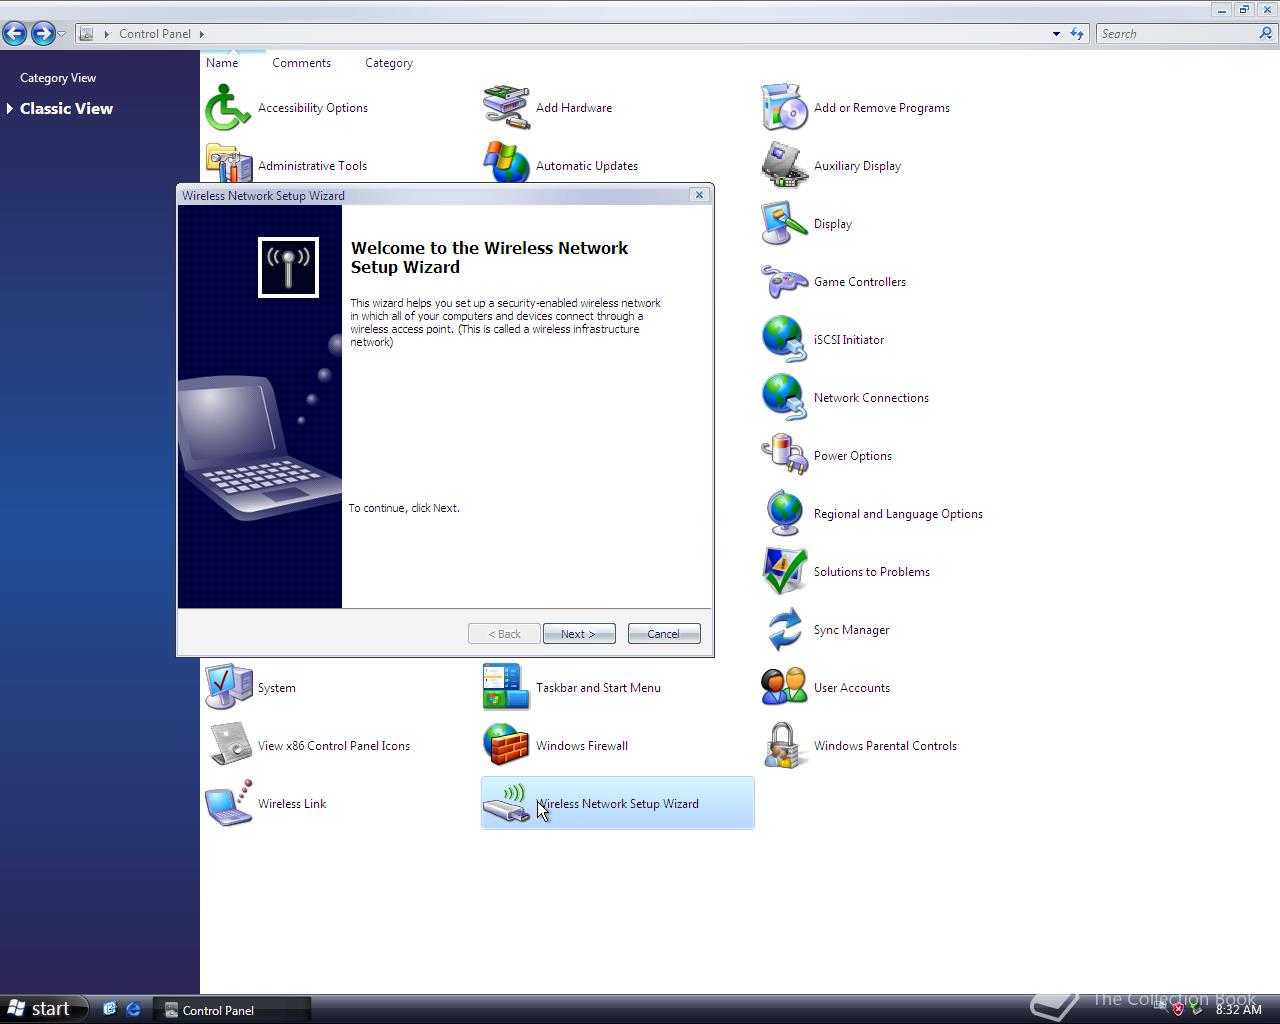Open the Start menu
Image resolution: width=1280 pixels, height=1024 pixels.
pos(44,1009)
